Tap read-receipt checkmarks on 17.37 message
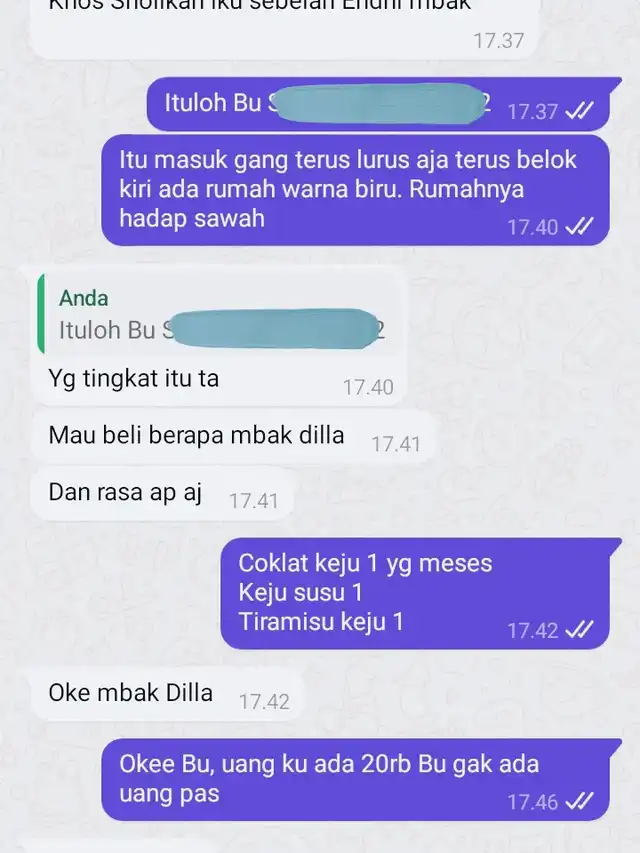This screenshot has height=853, width=640. (x=579, y=111)
